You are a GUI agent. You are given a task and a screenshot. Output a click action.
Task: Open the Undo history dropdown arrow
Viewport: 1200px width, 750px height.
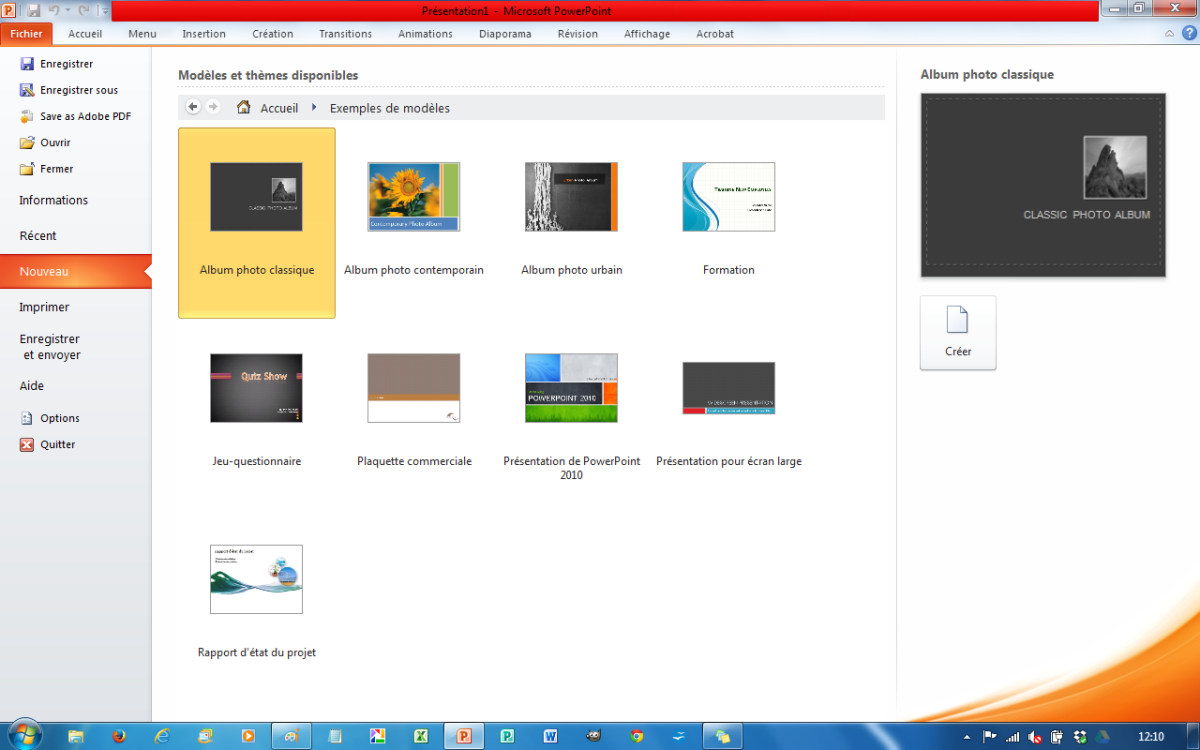tap(67, 11)
